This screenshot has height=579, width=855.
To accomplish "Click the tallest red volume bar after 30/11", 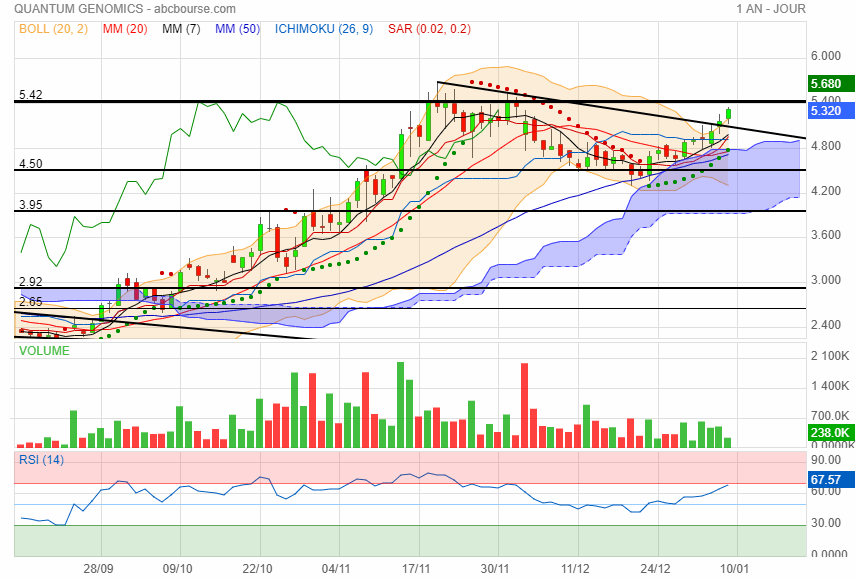I will pyautogui.click(x=525, y=406).
